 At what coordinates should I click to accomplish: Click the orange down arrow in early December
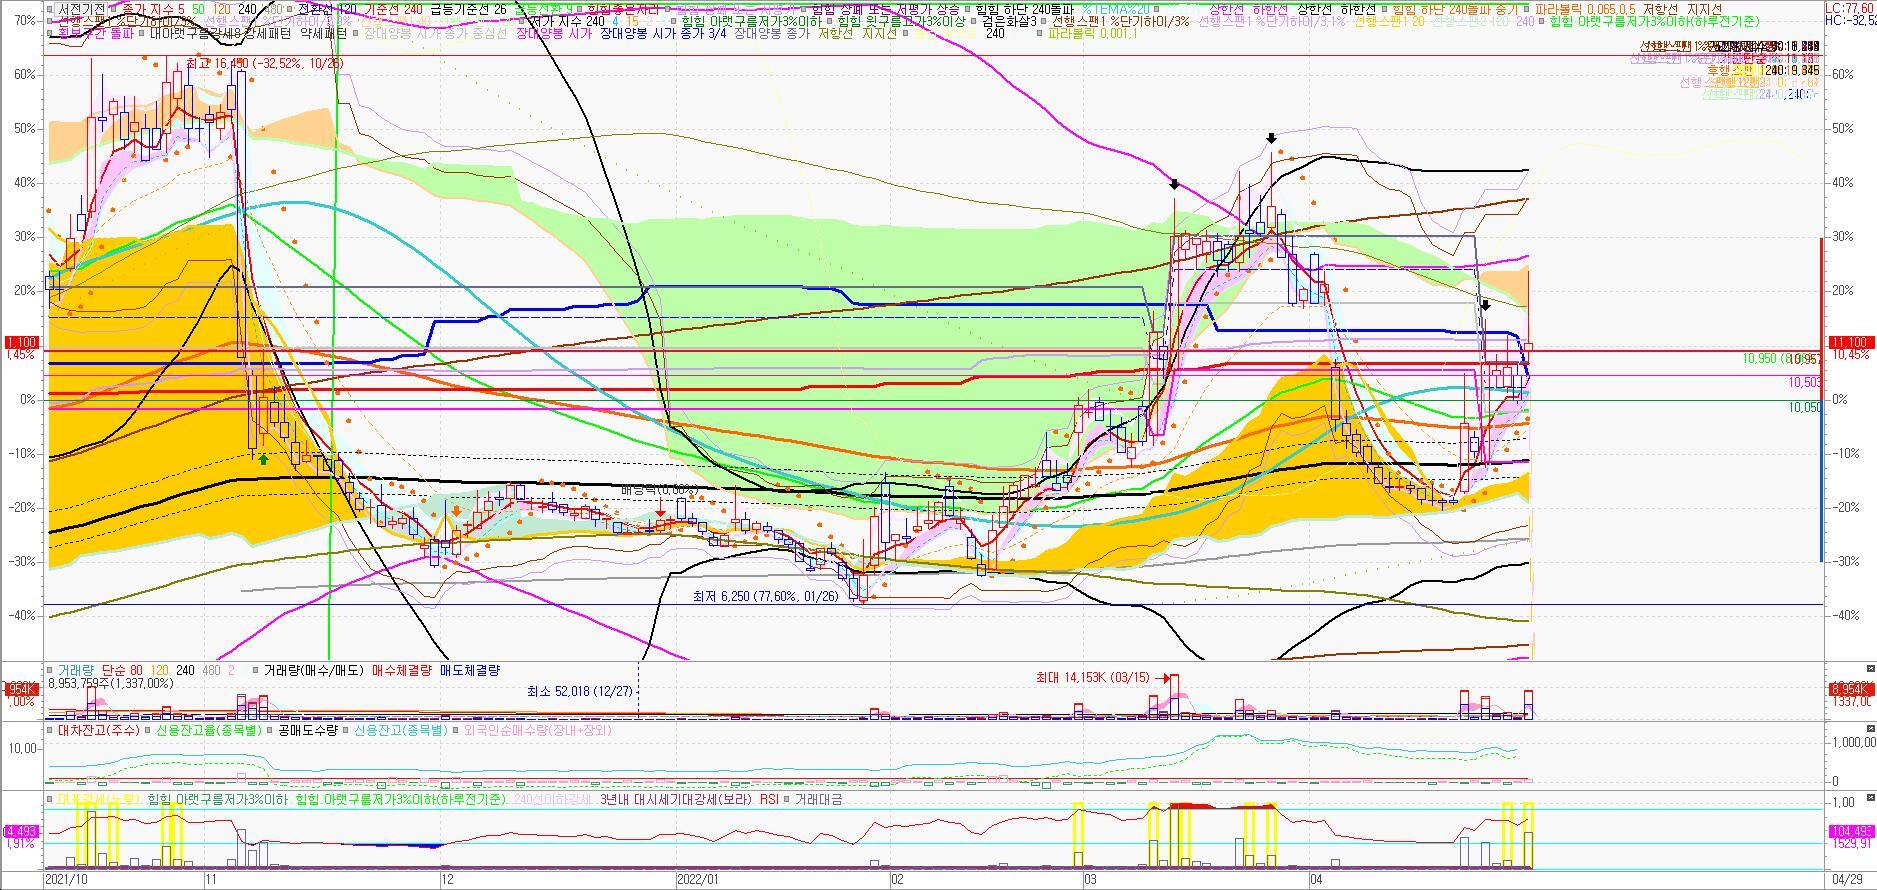[x=456, y=511]
